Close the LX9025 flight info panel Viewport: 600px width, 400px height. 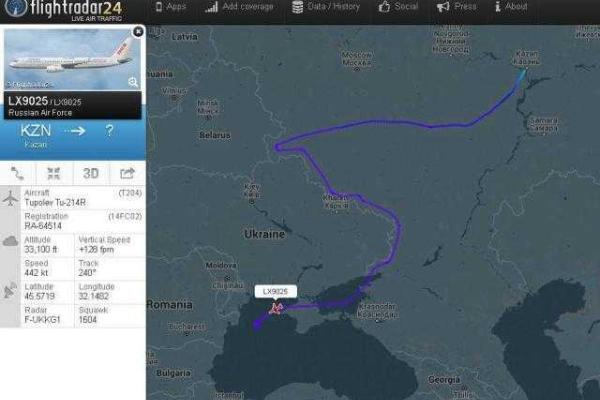(x=138, y=32)
